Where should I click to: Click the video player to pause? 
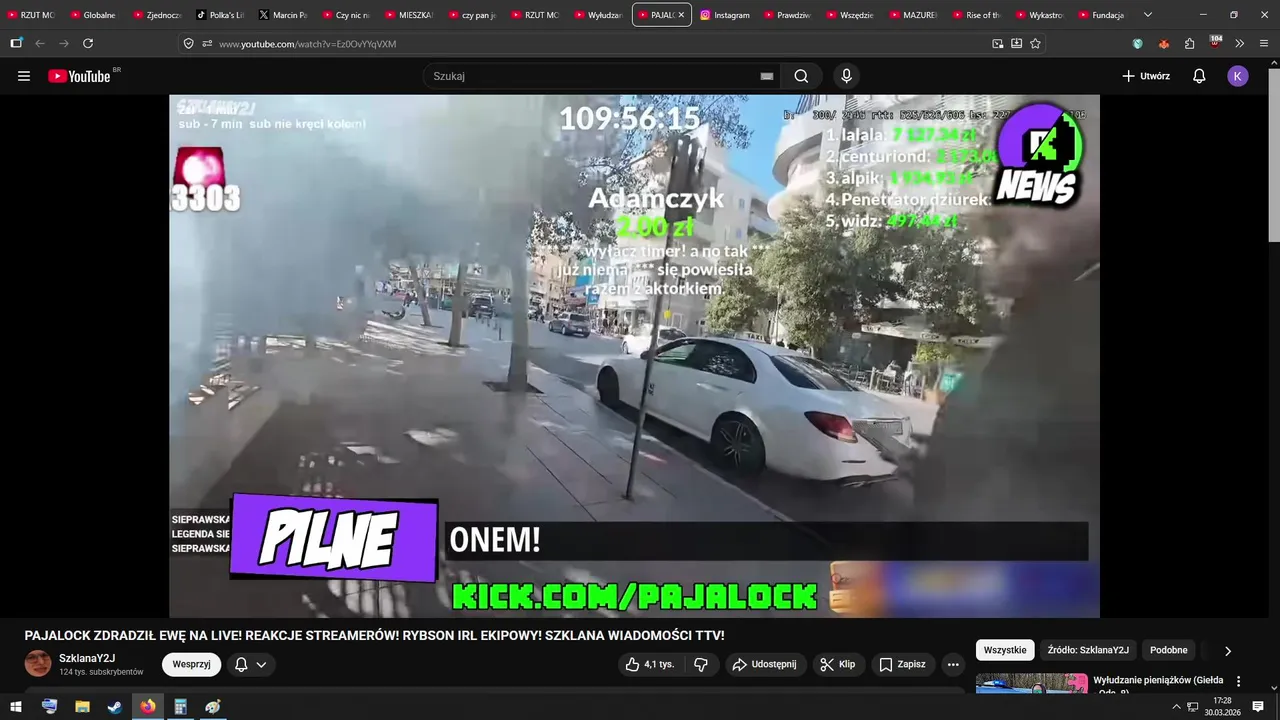click(x=634, y=356)
